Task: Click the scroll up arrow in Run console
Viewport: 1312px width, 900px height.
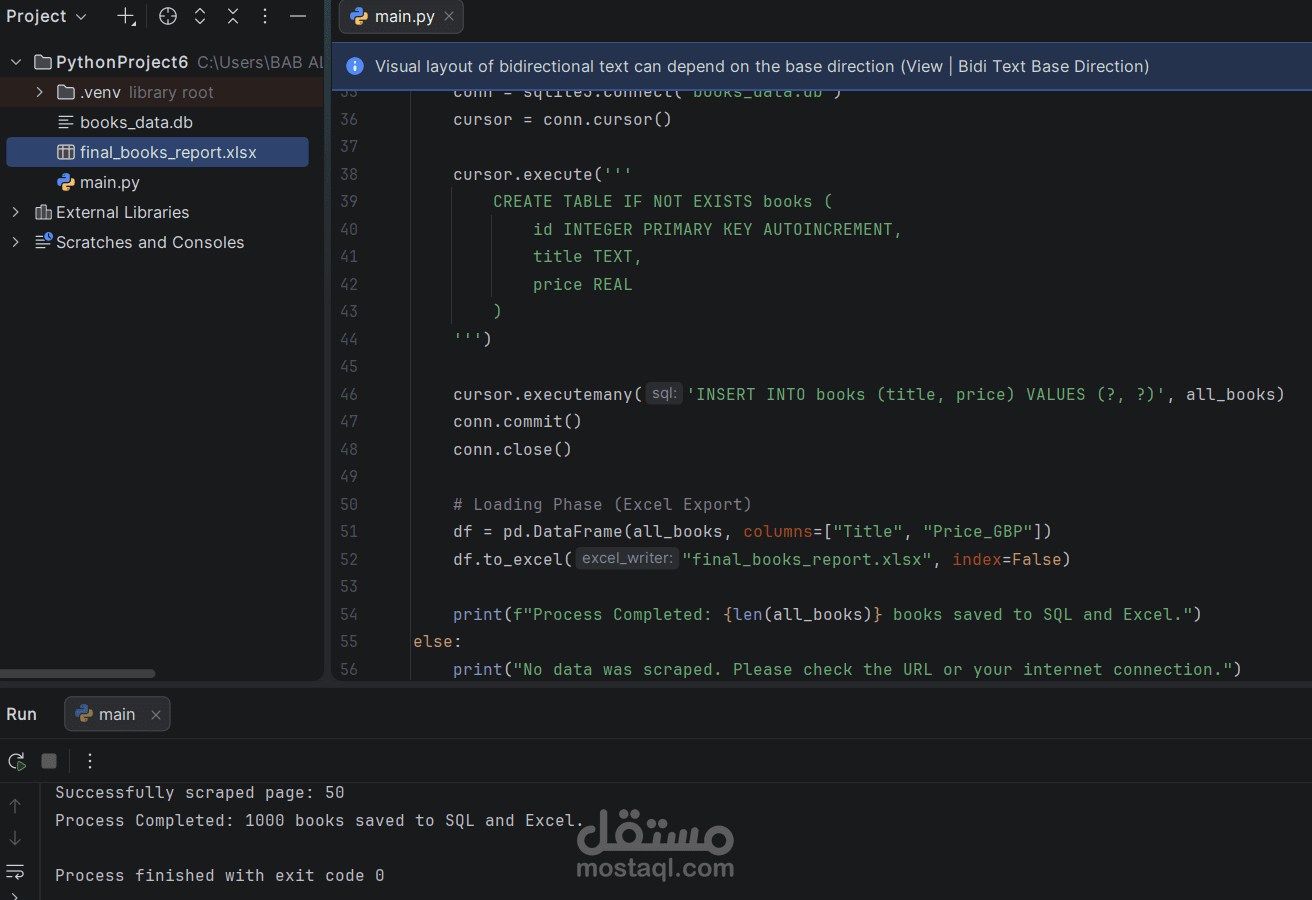Action: 15,805
